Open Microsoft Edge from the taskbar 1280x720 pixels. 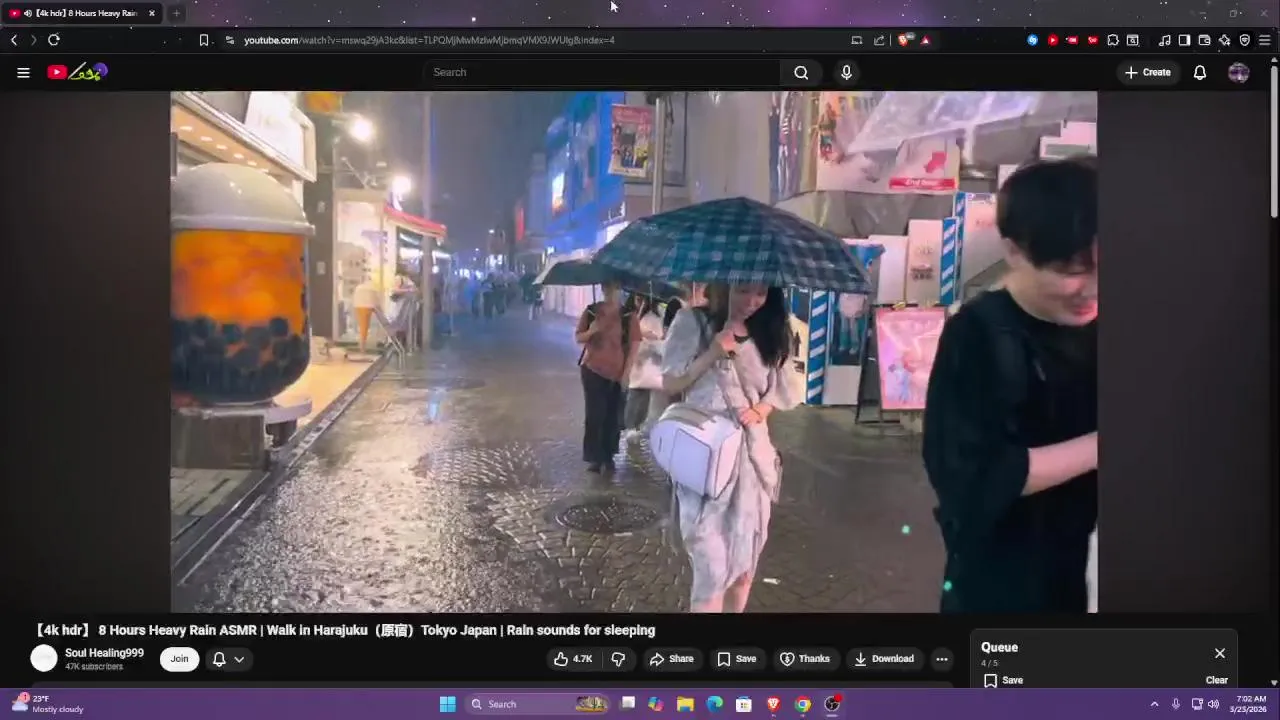coord(715,704)
